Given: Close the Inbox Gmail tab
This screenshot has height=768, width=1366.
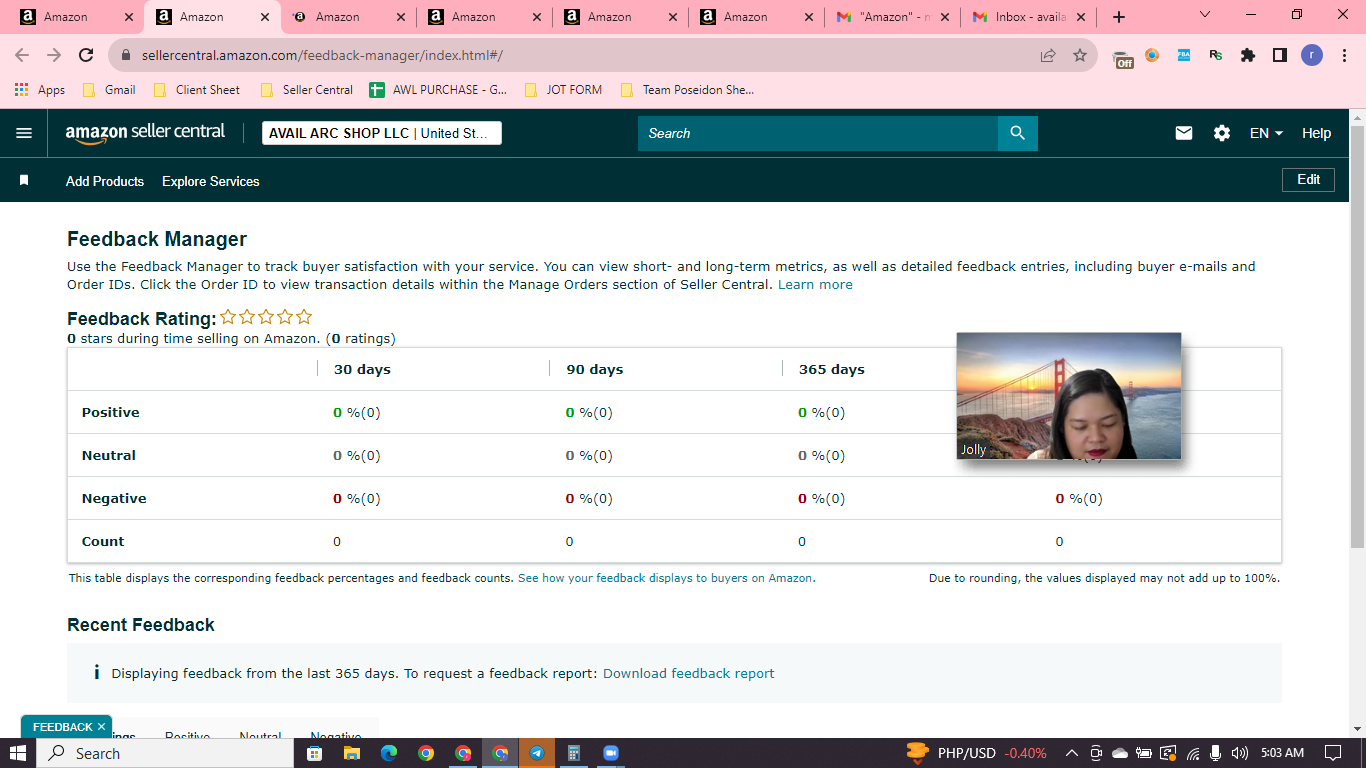Looking at the screenshot, I should point(1081,17).
